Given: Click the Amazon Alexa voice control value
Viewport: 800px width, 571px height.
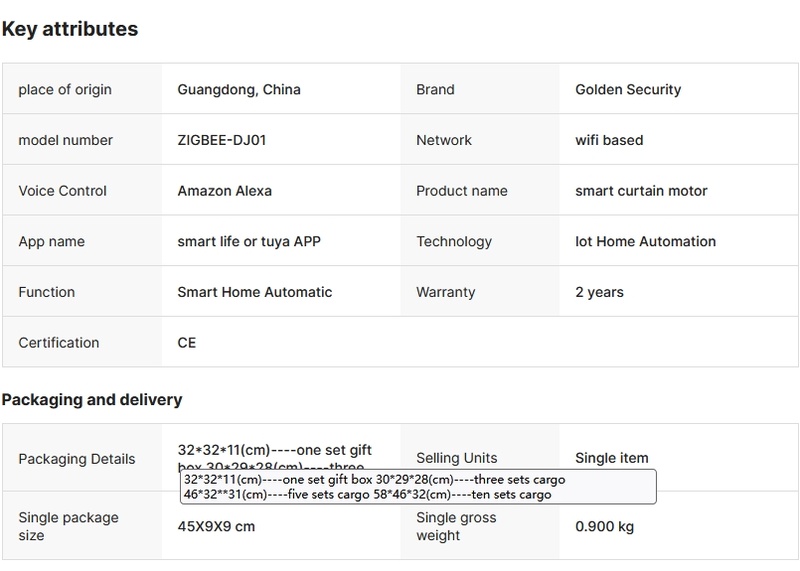Looking at the screenshot, I should 224,191.
